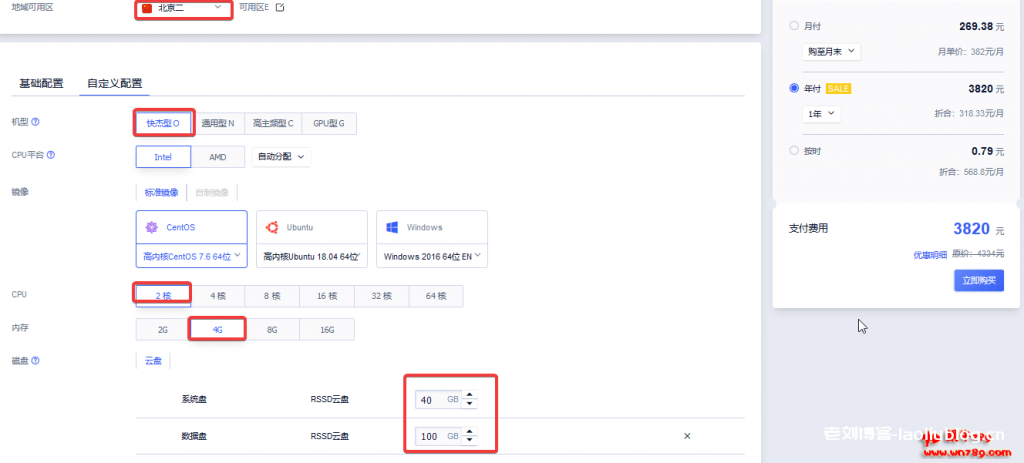Select the 年付 yearly payment radio
Screen dimensions: 1024x463
(794, 88)
